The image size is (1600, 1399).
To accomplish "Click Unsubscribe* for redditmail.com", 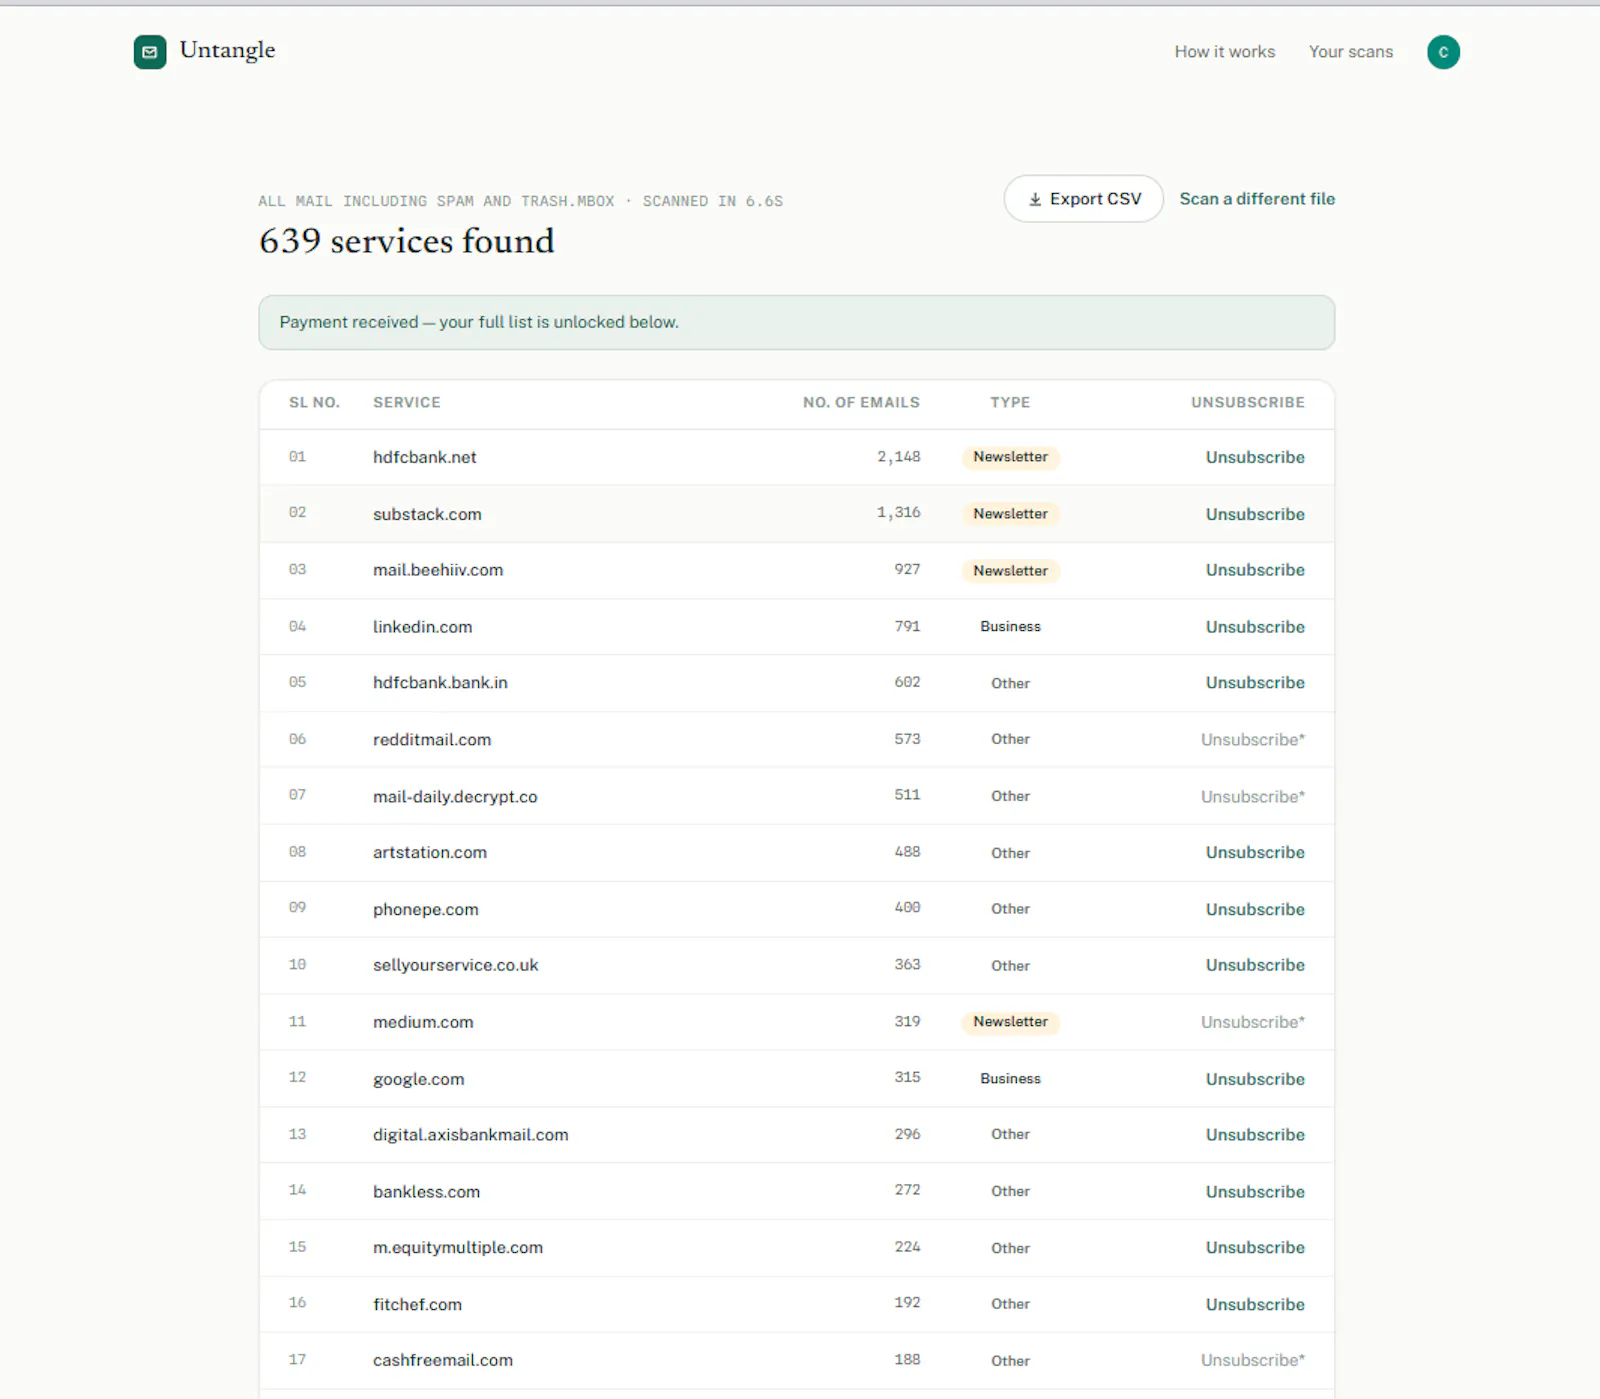I will tap(1253, 740).
